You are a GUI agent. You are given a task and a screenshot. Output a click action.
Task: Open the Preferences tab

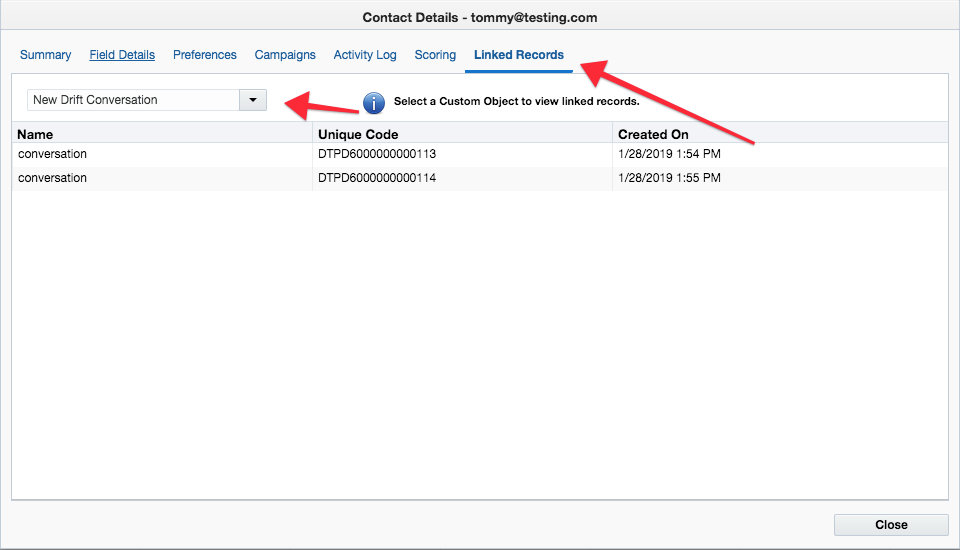pos(204,55)
